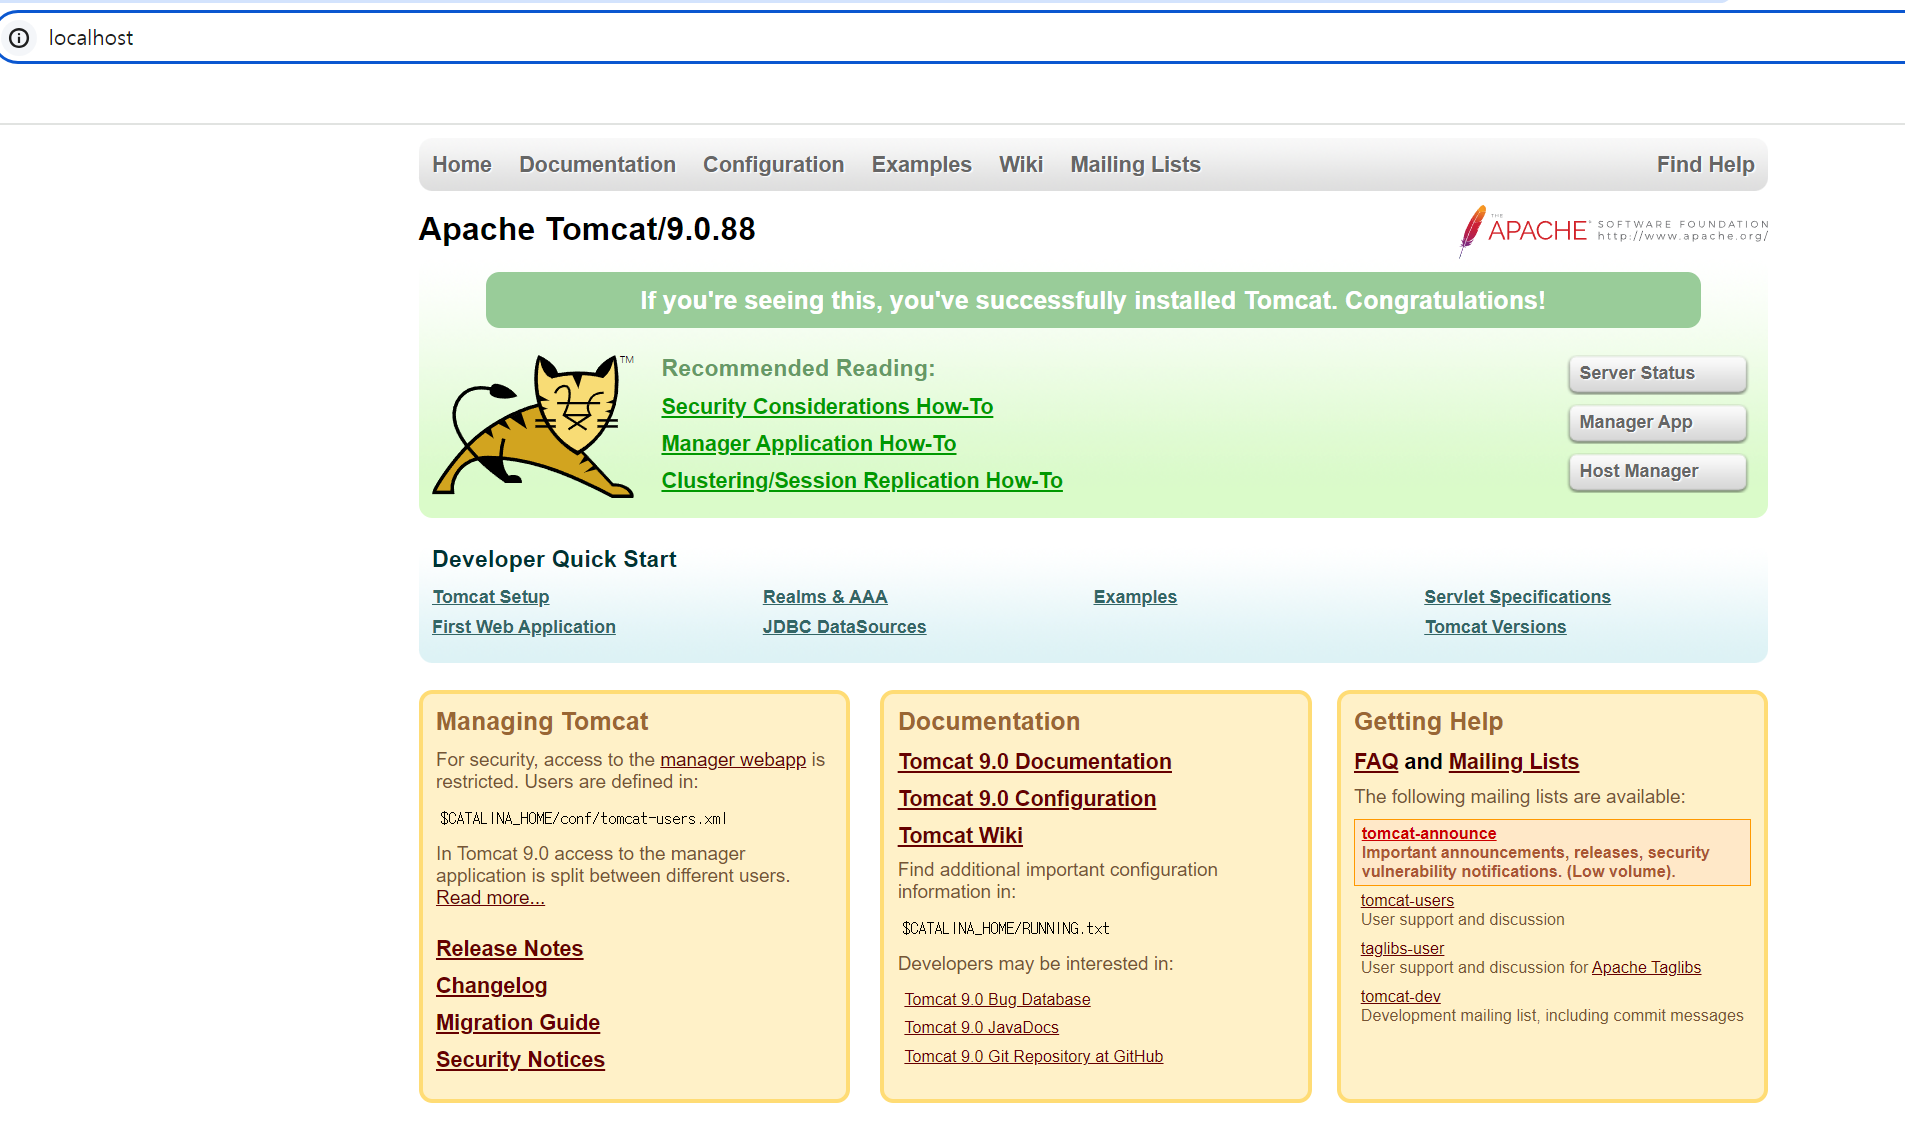Click the Server Status button
The height and width of the screenshot is (1125, 1905).
point(1657,373)
